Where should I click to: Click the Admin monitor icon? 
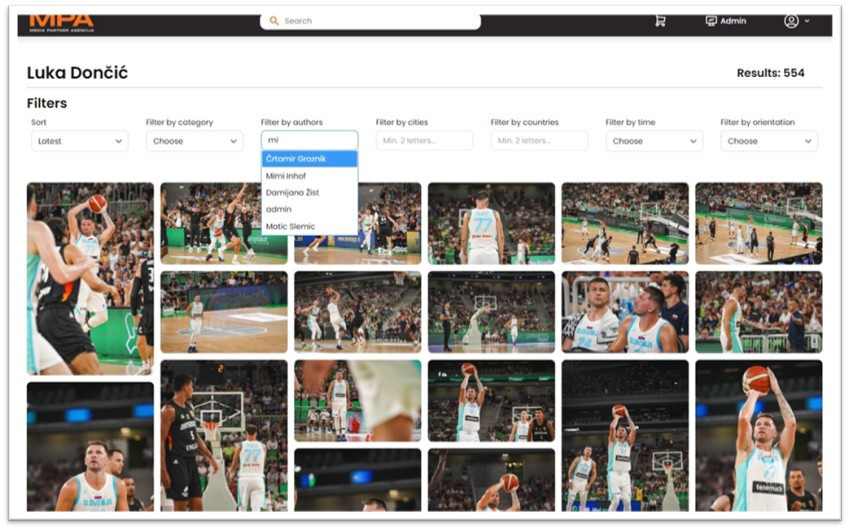pos(710,21)
